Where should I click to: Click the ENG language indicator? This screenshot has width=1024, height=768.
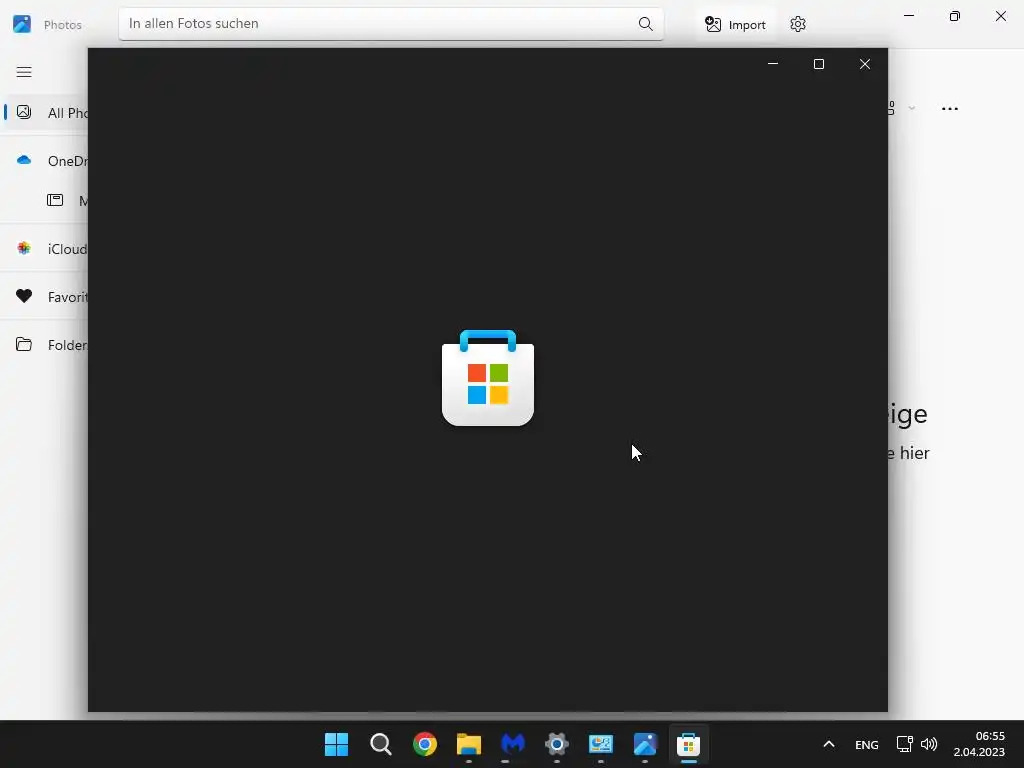point(867,745)
